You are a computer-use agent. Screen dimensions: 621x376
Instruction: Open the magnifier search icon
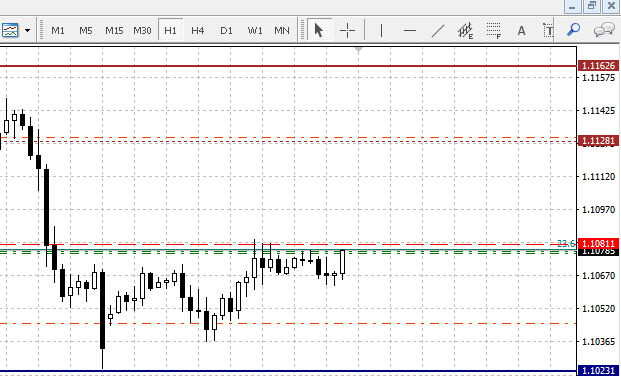[573, 30]
